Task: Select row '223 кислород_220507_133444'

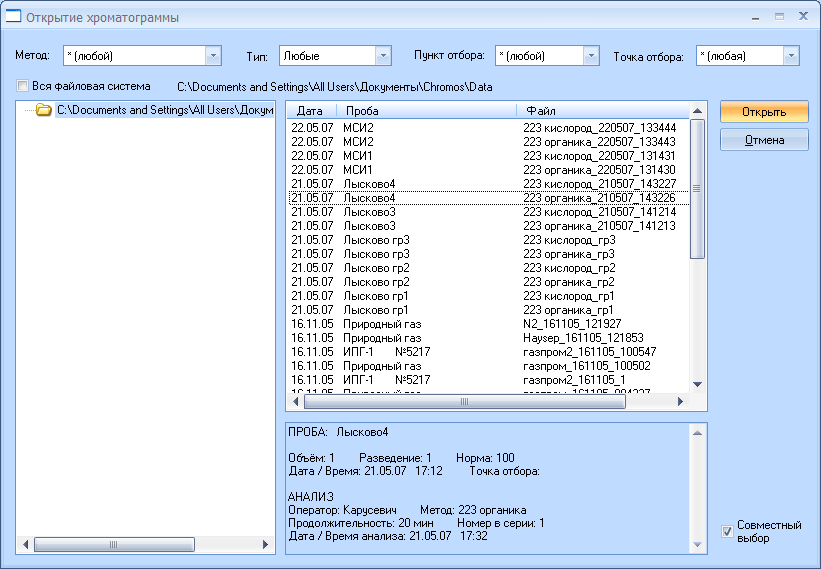Action: 599,128
